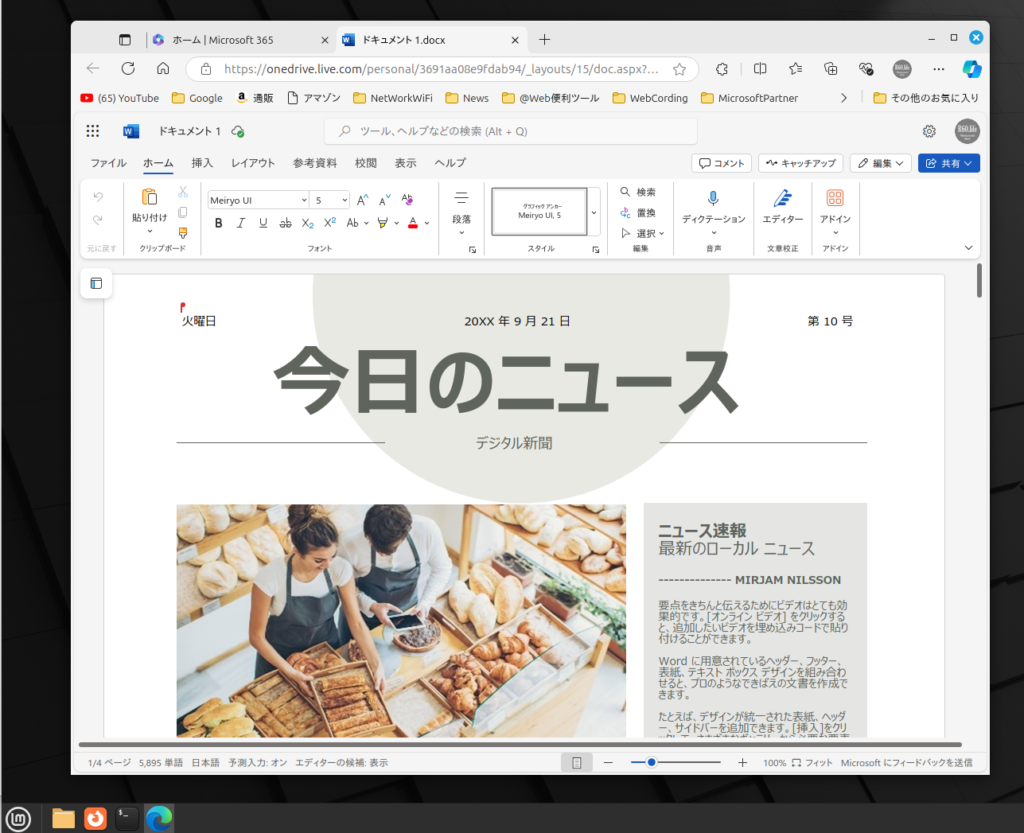Switch to the 挿入 ribbon tab
Image resolution: width=1024 pixels, height=833 pixels.
pyautogui.click(x=202, y=163)
